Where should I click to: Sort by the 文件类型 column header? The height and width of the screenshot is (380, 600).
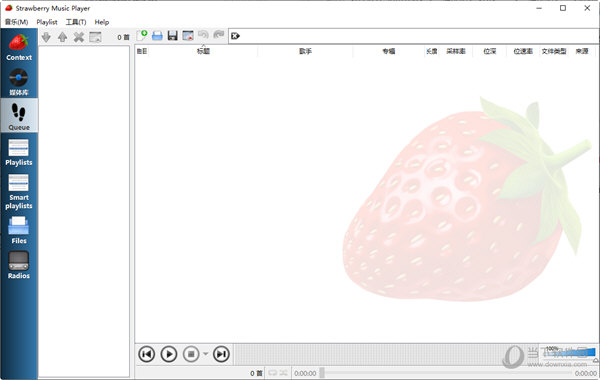pos(554,51)
